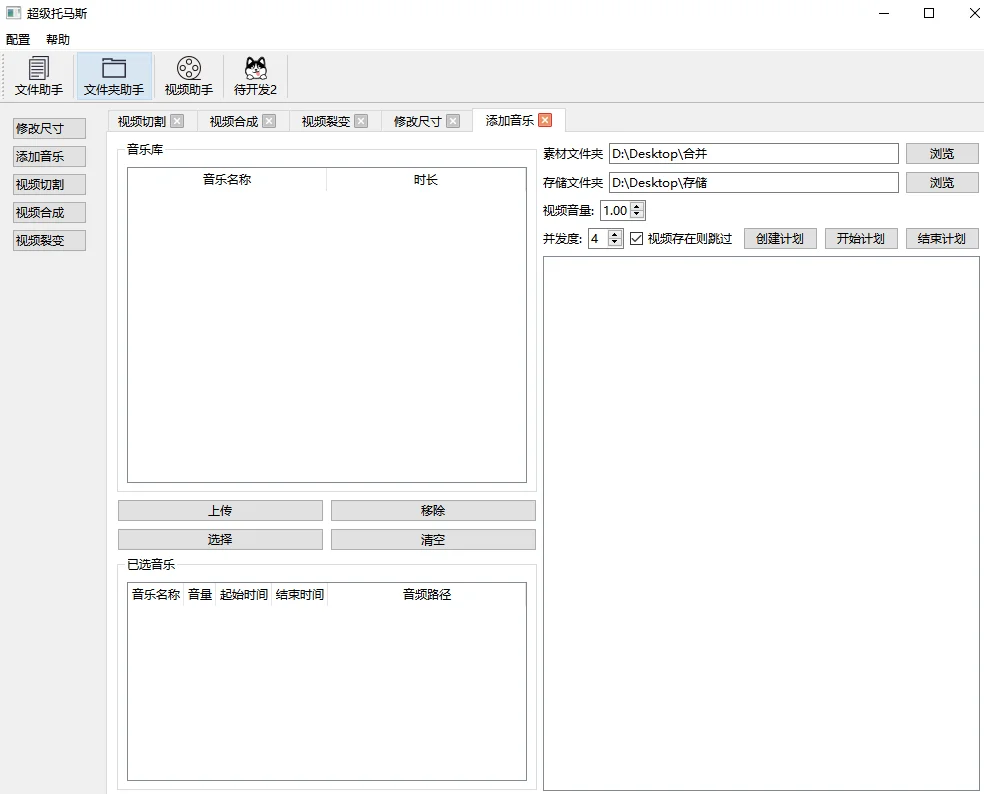
Task: Click the 创建计划 button
Action: (x=780, y=239)
